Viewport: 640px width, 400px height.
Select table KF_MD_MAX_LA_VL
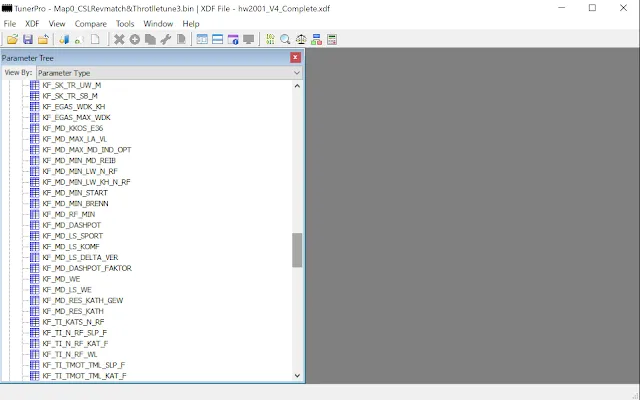tap(75, 139)
